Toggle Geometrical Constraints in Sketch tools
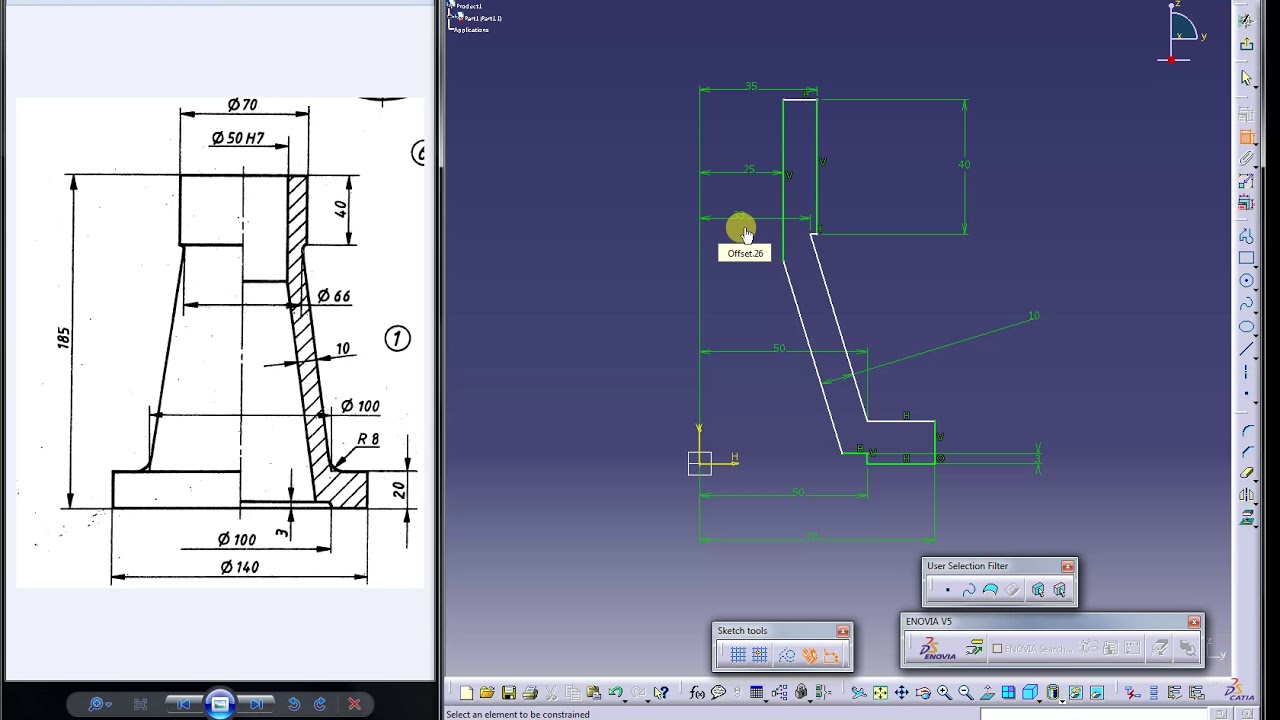 [809, 655]
